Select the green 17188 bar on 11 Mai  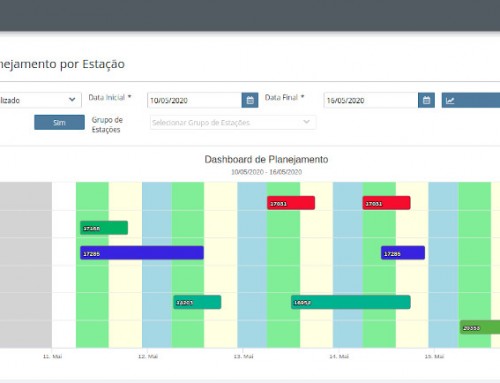coord(104,228)
